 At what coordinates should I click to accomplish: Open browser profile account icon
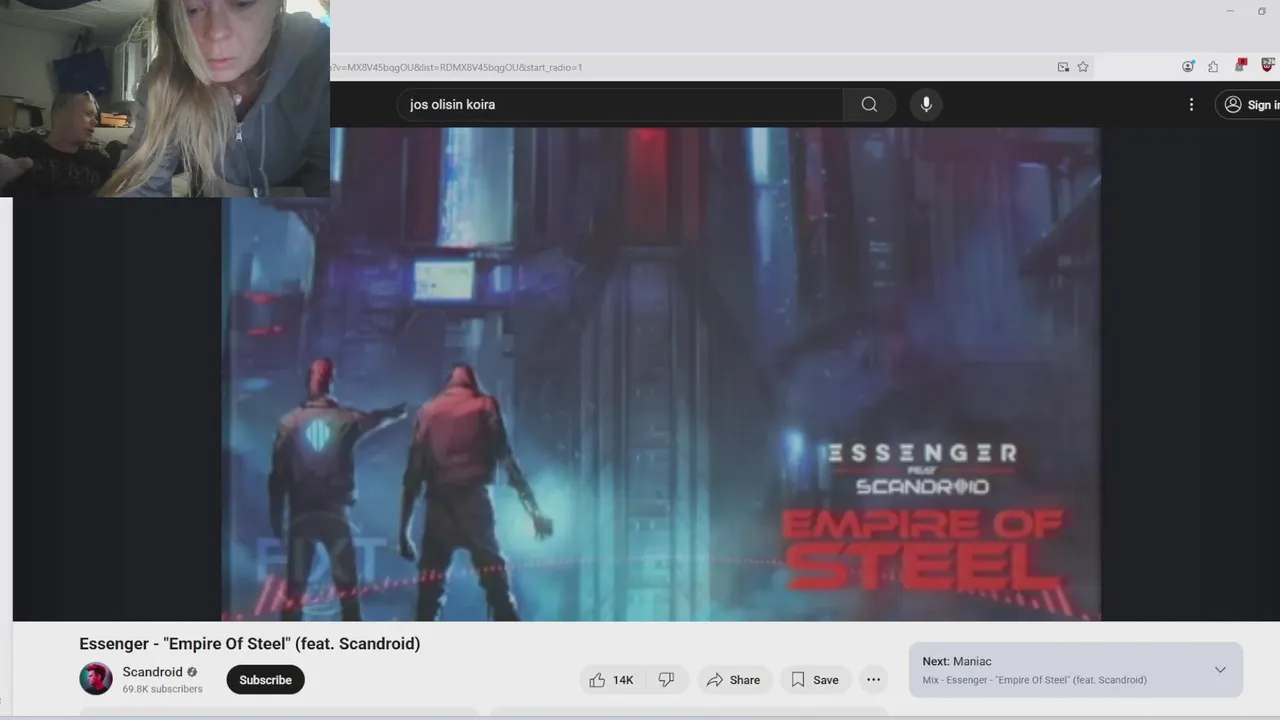click(1188, 67)
